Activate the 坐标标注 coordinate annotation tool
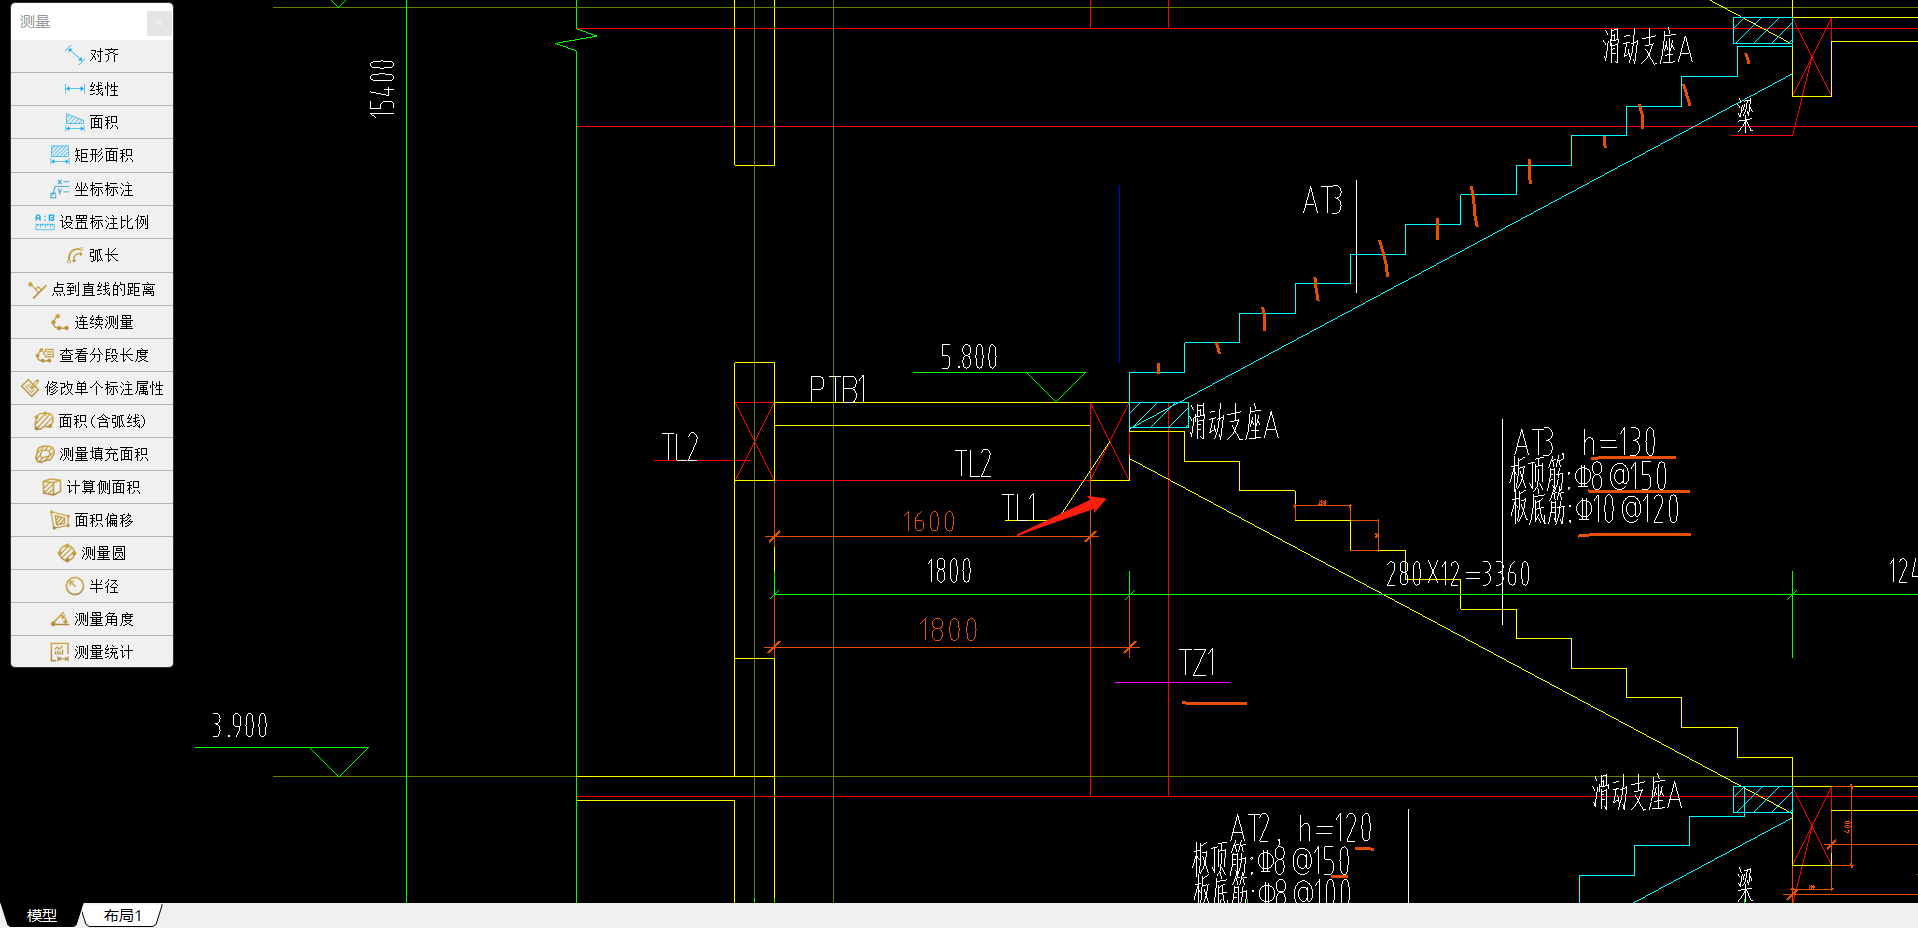The image size is (1918, 928). pos(92,189)
